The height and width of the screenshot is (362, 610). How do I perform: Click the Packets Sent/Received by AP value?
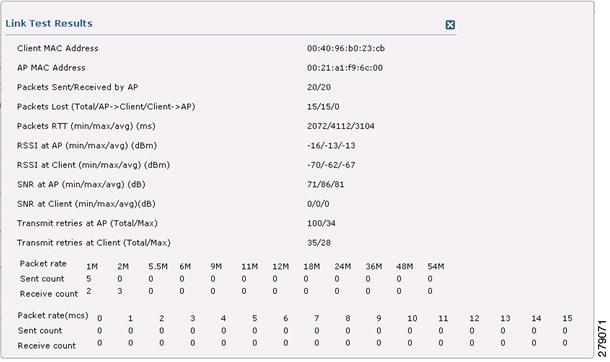tap(319, 87)
